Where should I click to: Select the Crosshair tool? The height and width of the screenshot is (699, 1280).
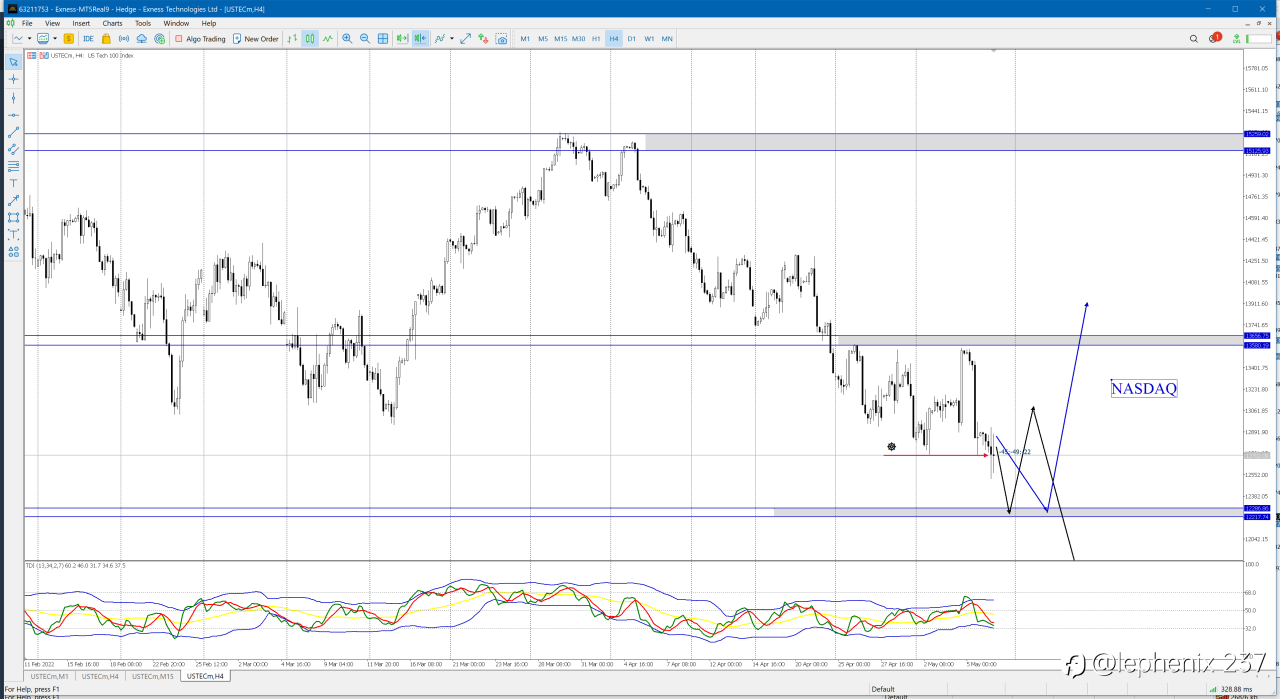(13, 79)
